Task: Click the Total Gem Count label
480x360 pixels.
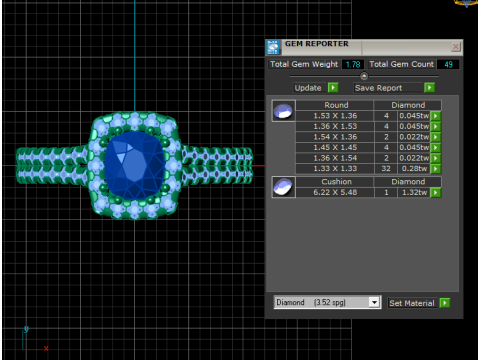Action: pyautogui.click(x=401, y=64)
